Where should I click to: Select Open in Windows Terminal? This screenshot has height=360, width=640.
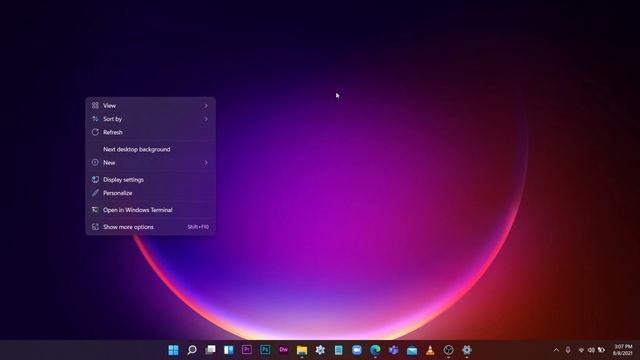151,210
